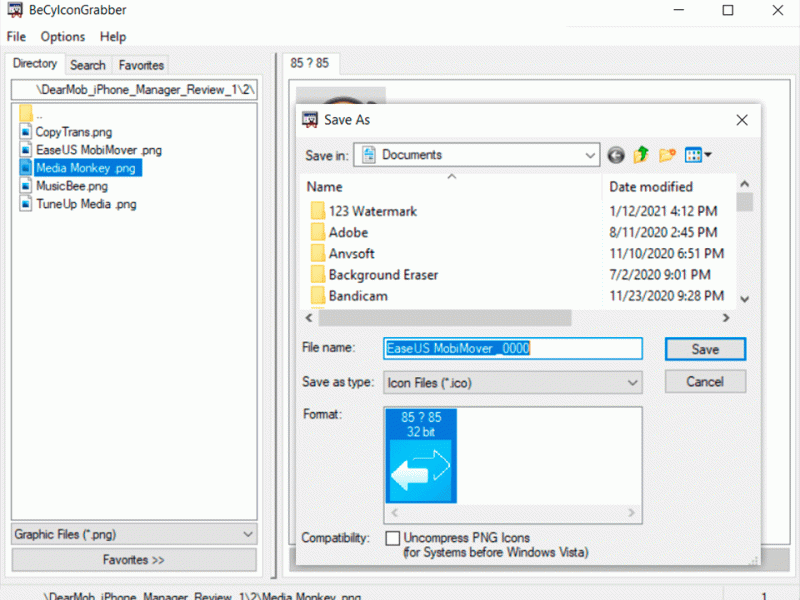This screenshot has width=800, height=600.
Task: Click the horizontal scrollbar right arrow in file list
Action: tap(726, 318)
